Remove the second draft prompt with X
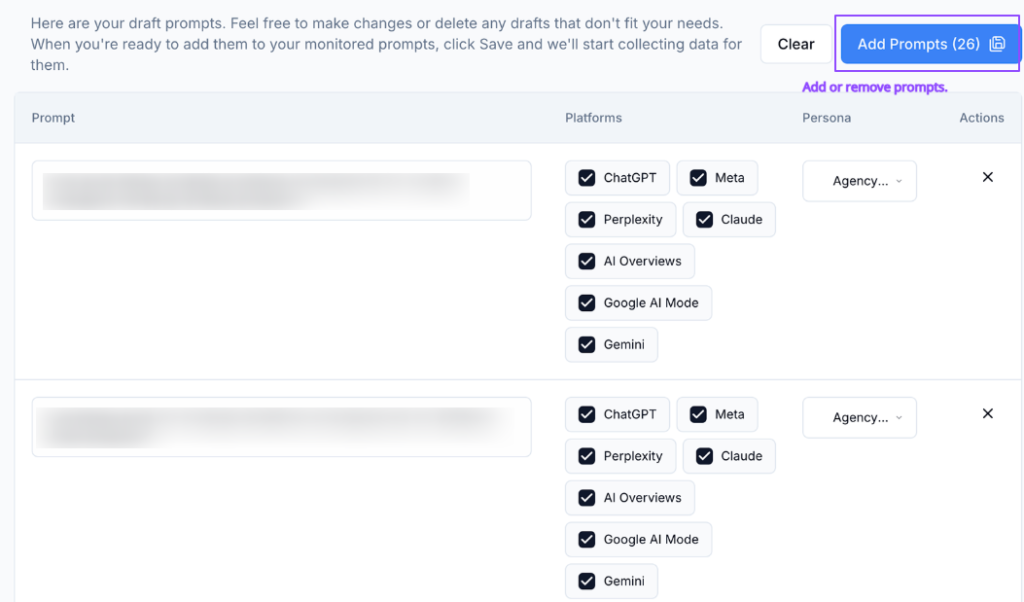Viewport: 1024px width, 602px height. (987, 413)
